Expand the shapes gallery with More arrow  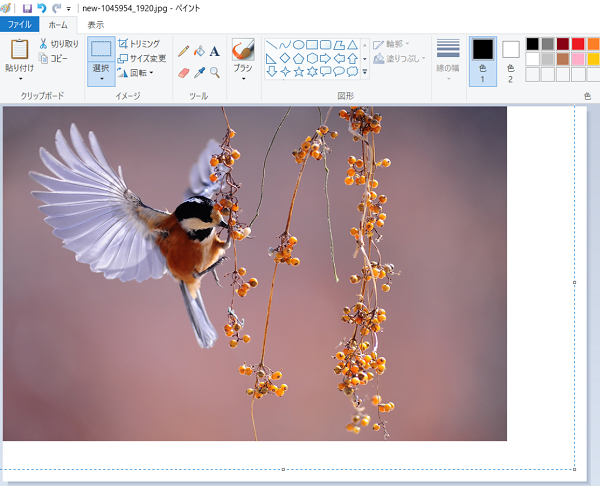(x=365, y=72)
